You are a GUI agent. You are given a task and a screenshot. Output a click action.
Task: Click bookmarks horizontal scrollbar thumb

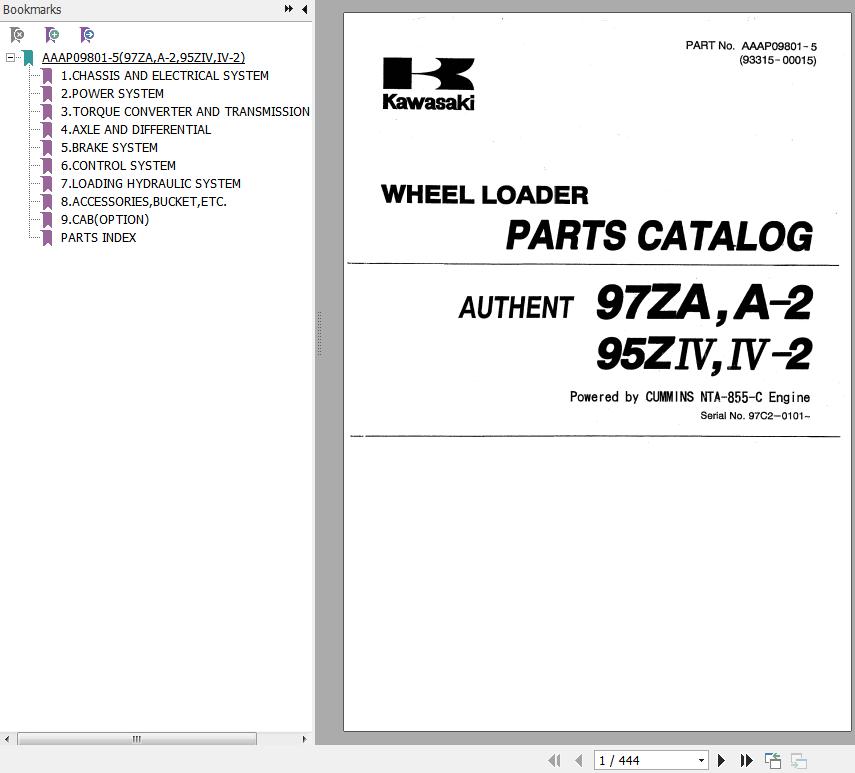(137, 739)
